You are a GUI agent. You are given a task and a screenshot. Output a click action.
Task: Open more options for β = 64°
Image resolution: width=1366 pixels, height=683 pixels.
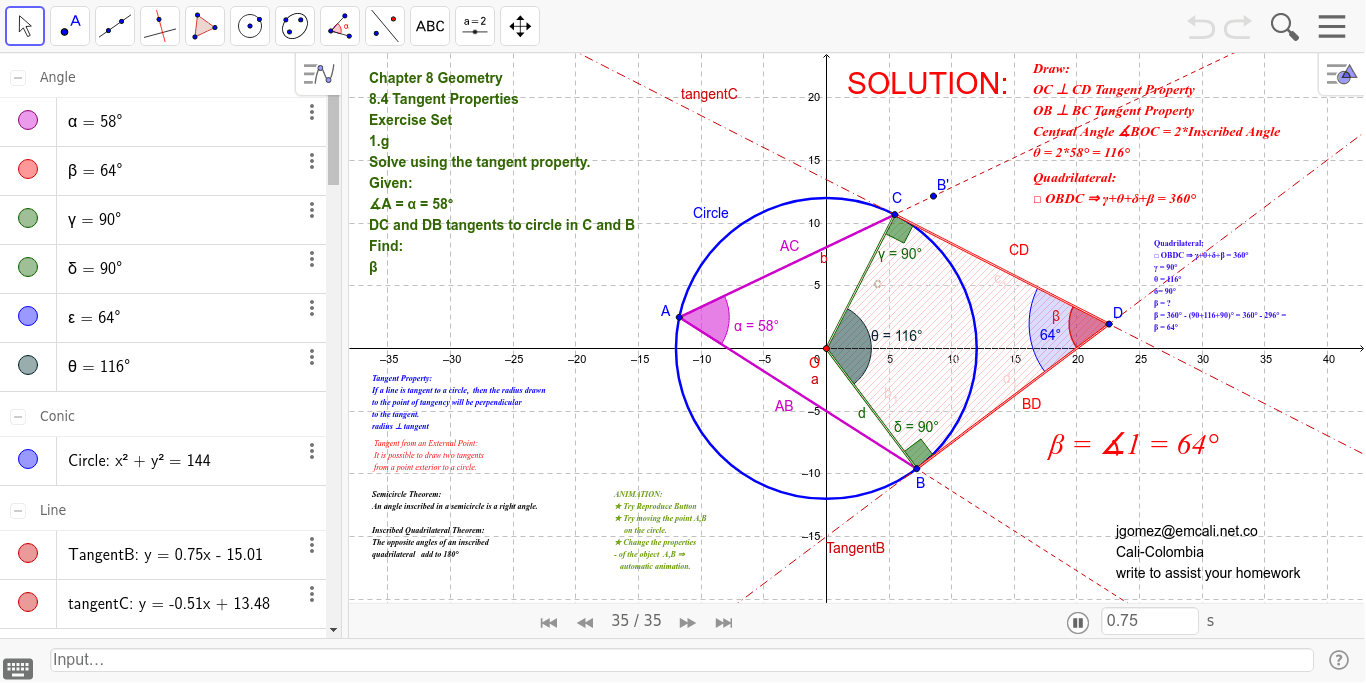click(312, 161)
